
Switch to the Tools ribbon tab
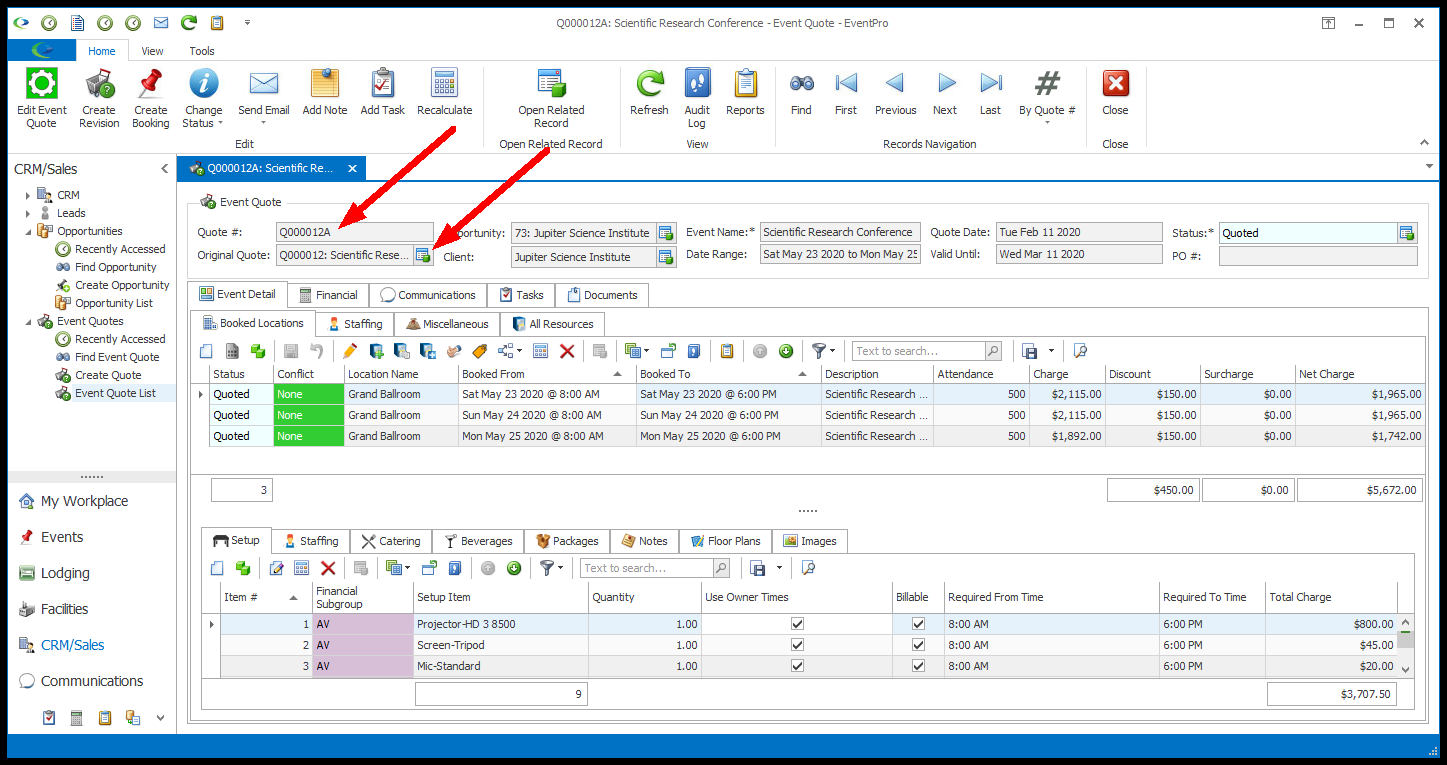coord(202,51)
